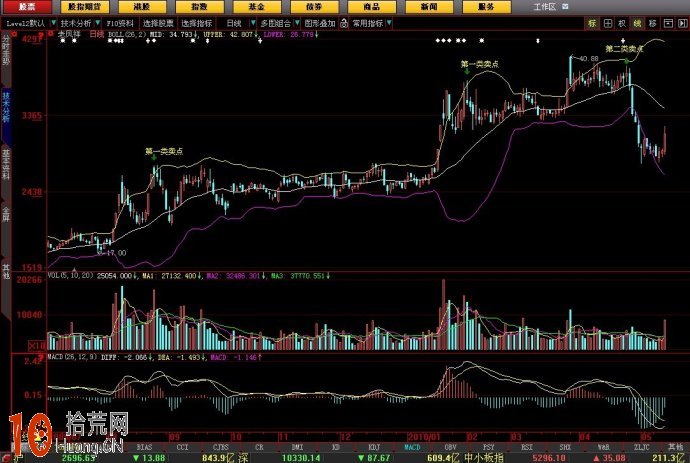Screen dimensions: 690x463
Task: Open the 商品 commodities tab
Action: click(371, 7)
